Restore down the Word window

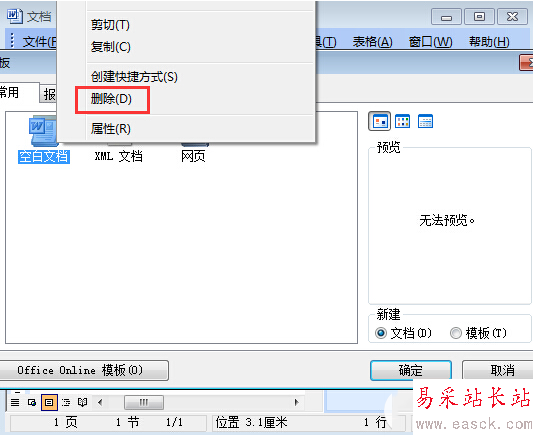point(479,17)
